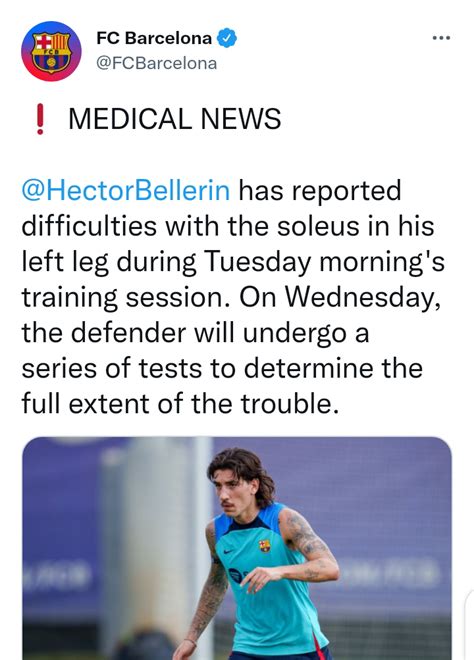This screenshot has height=660, width=474.
Task: Click the Spotify logo on the shirt
Action: [235, 575]
